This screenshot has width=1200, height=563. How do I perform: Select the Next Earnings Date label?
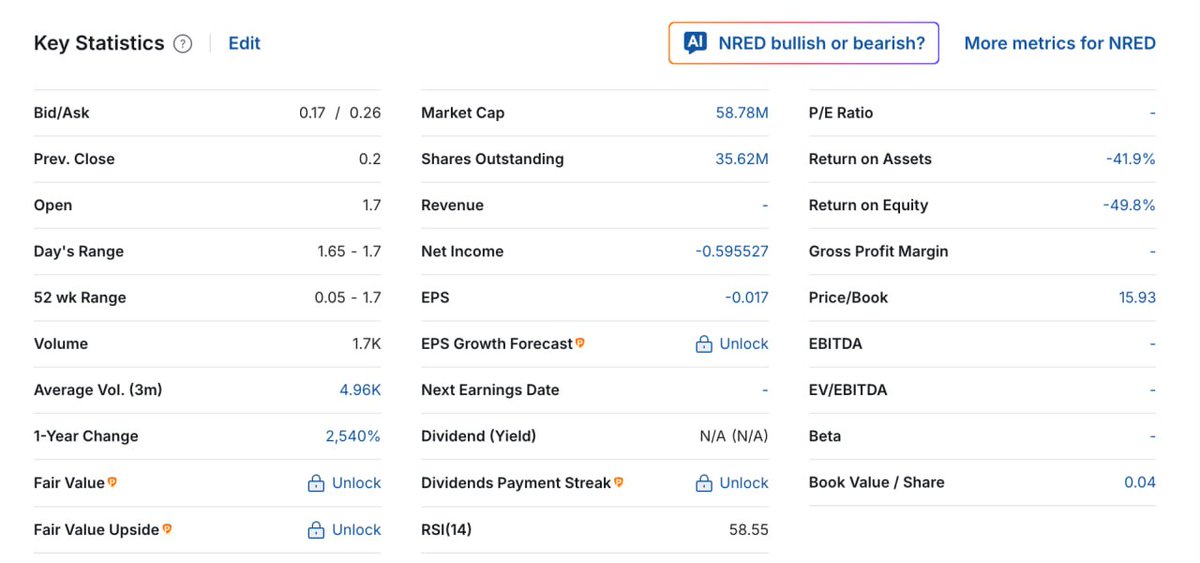pos(490,390)
